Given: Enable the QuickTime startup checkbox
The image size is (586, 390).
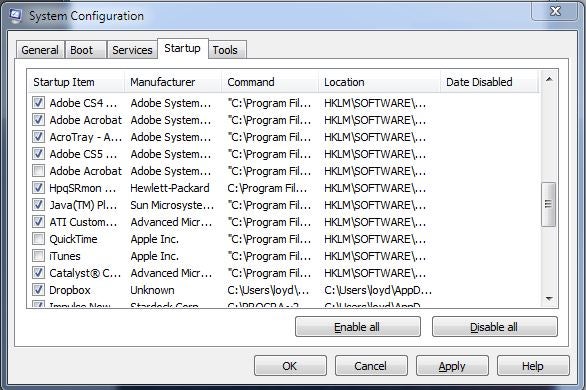Looking at the screenshot, I should pyautogui.click(x=38, y=239).
